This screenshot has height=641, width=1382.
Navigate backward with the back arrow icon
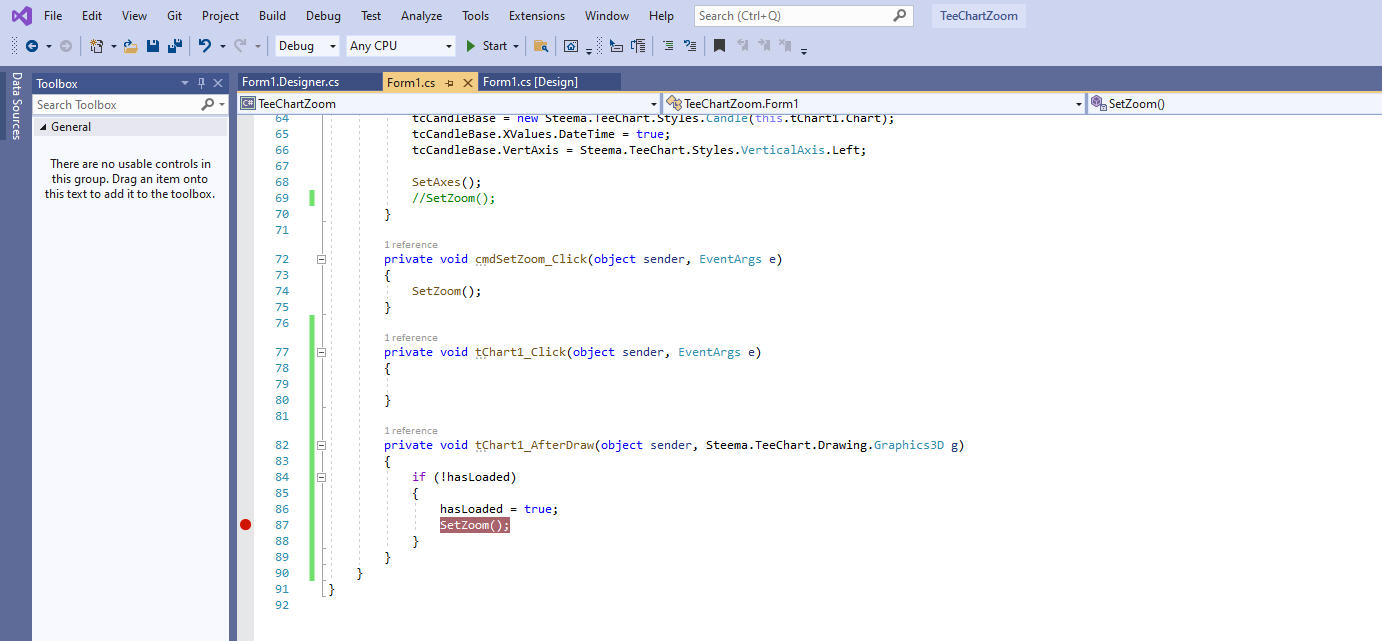coord(32,46)
